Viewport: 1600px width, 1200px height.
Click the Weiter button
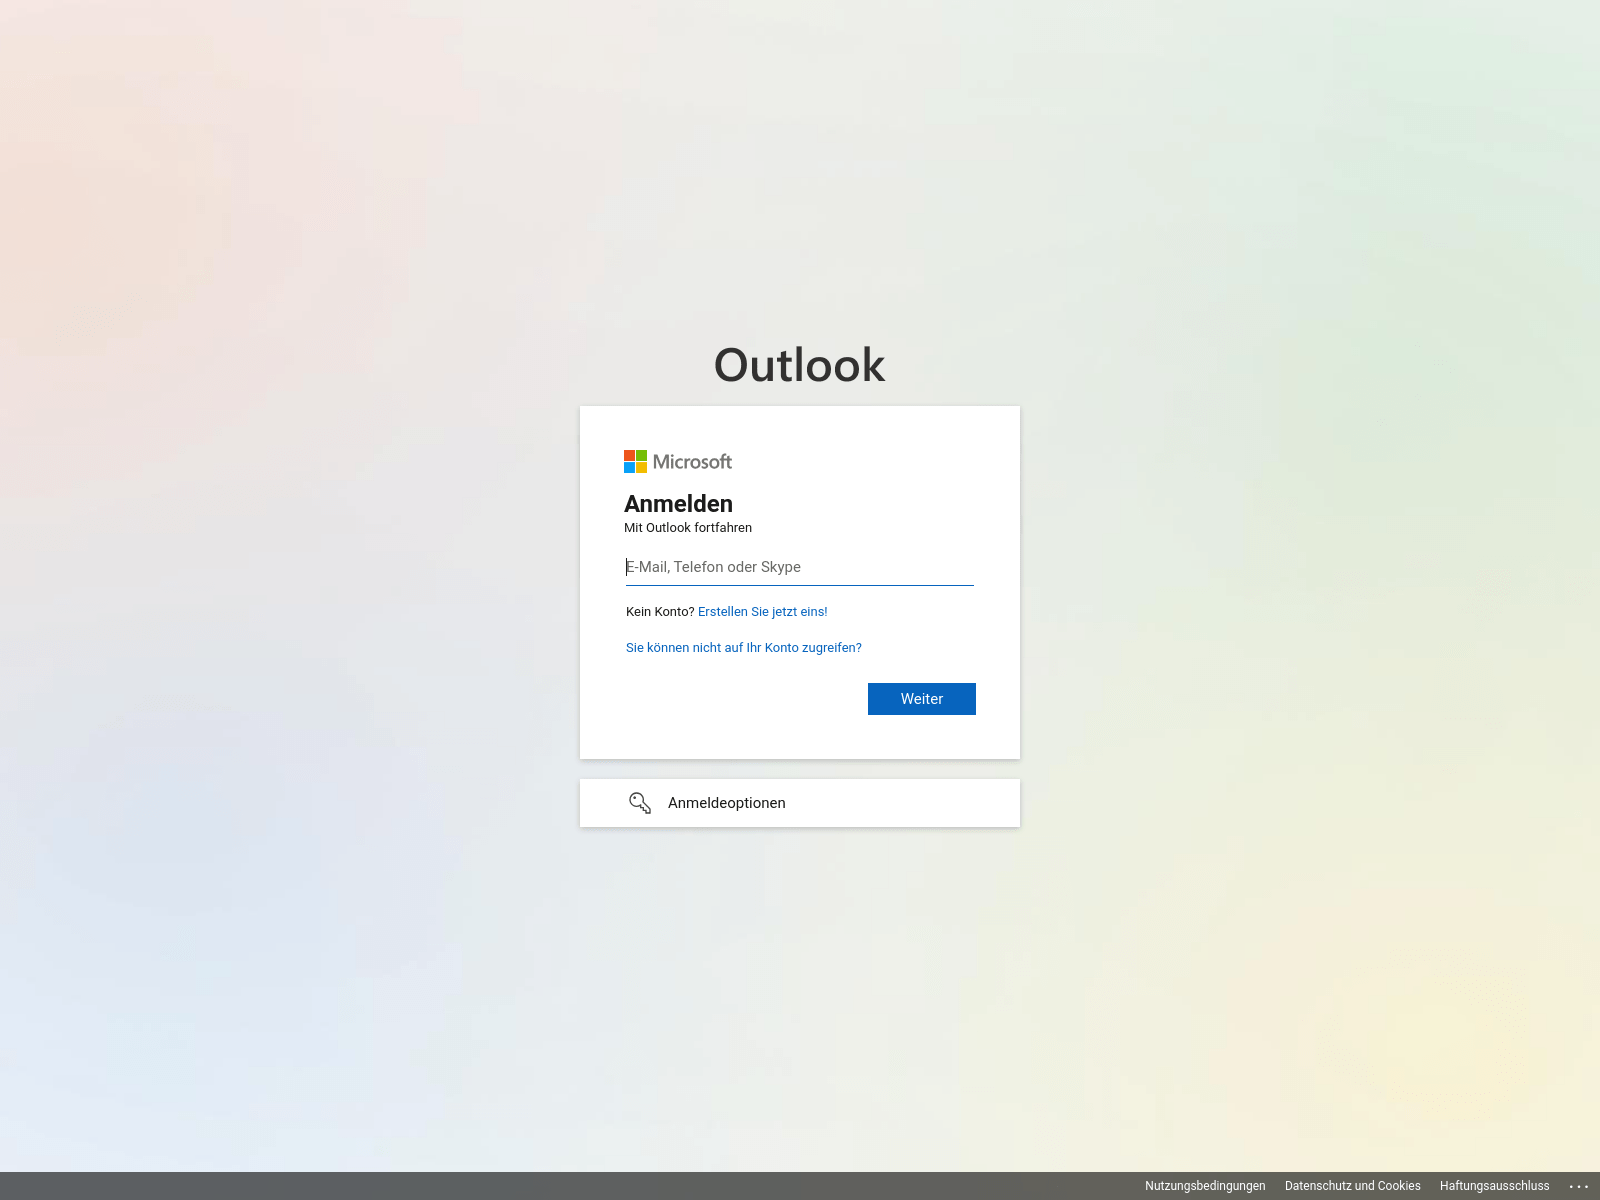point(922,699)
